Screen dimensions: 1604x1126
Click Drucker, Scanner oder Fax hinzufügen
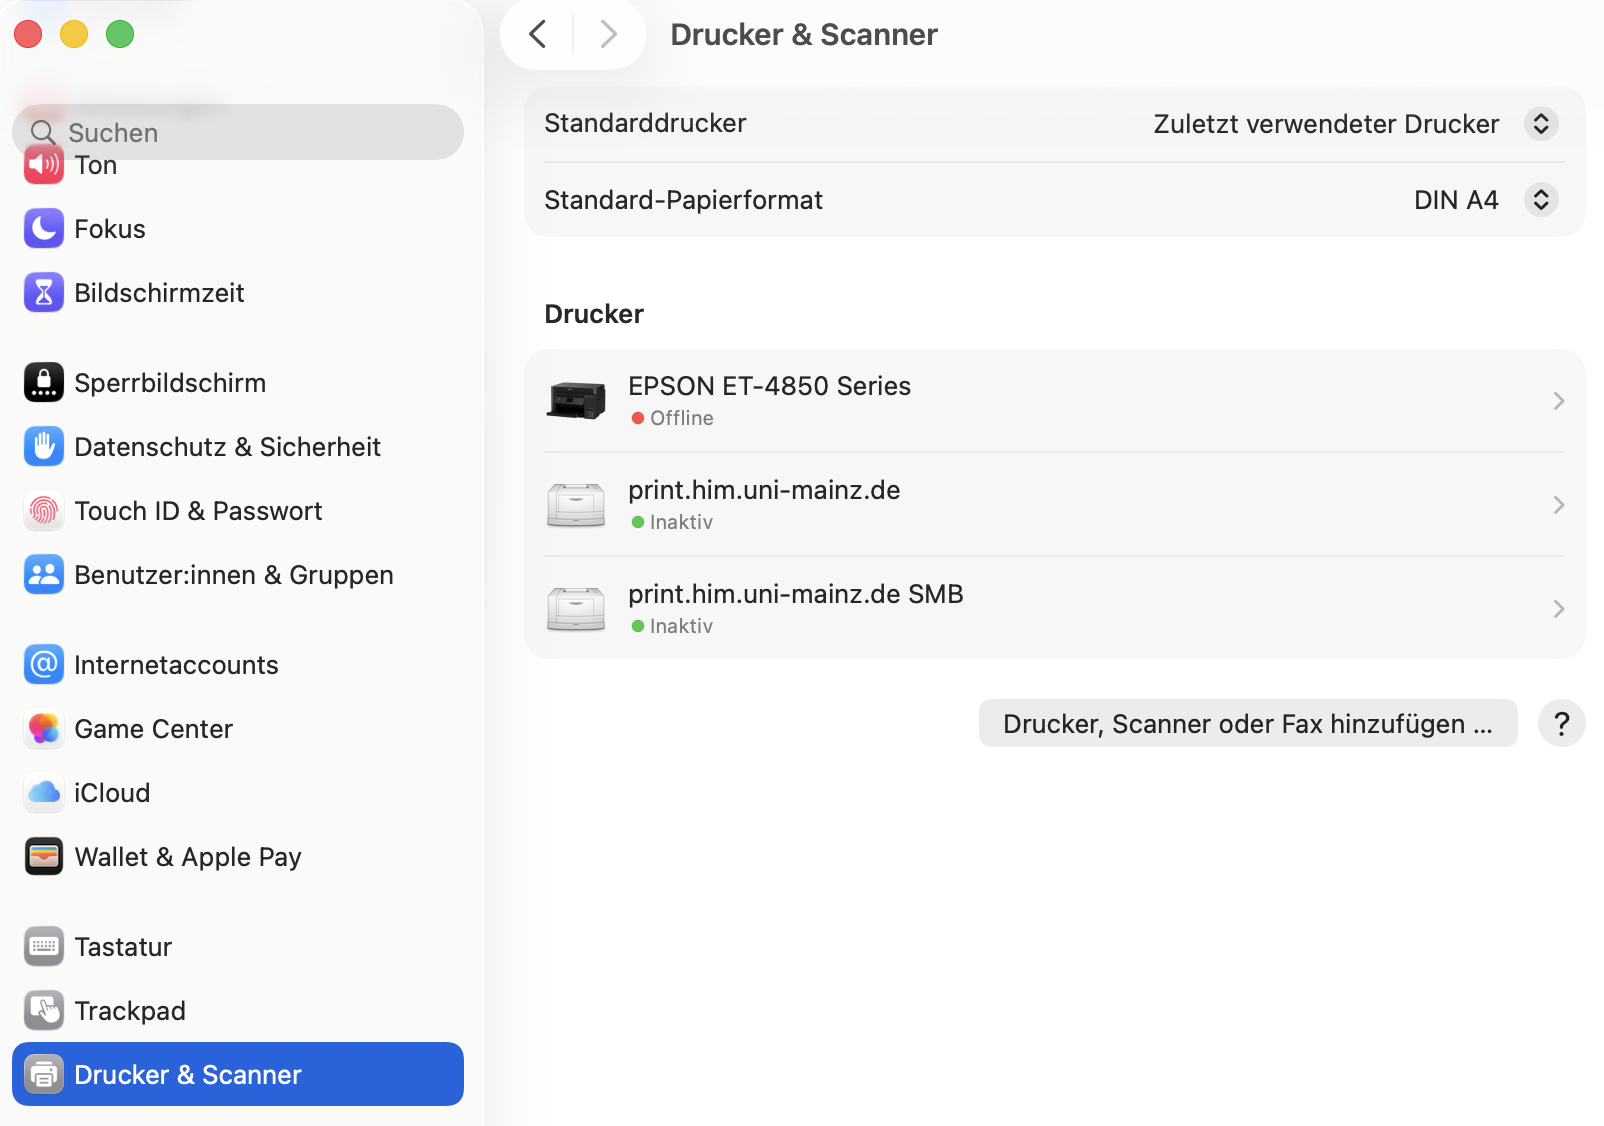pos(1247,724)
